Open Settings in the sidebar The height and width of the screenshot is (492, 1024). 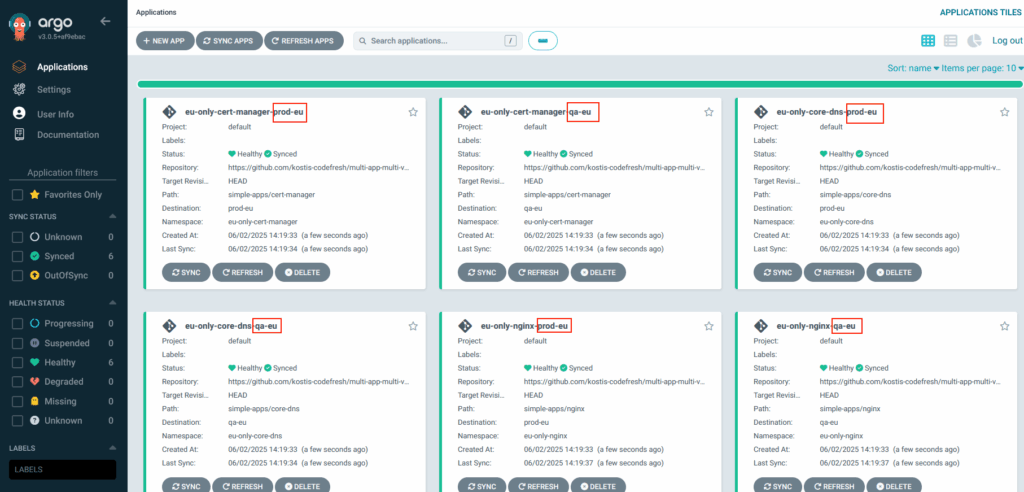pyautogui.click(x=54, y=90)
